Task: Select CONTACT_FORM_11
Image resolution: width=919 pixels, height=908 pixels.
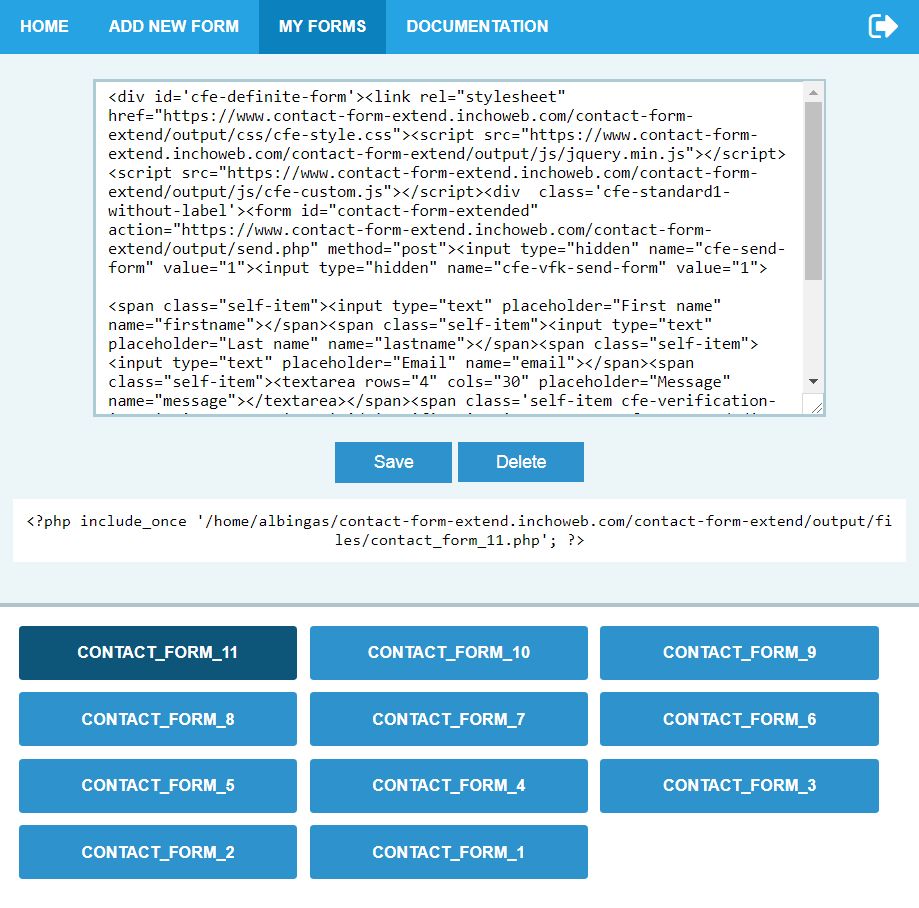Action: [158, 652]
